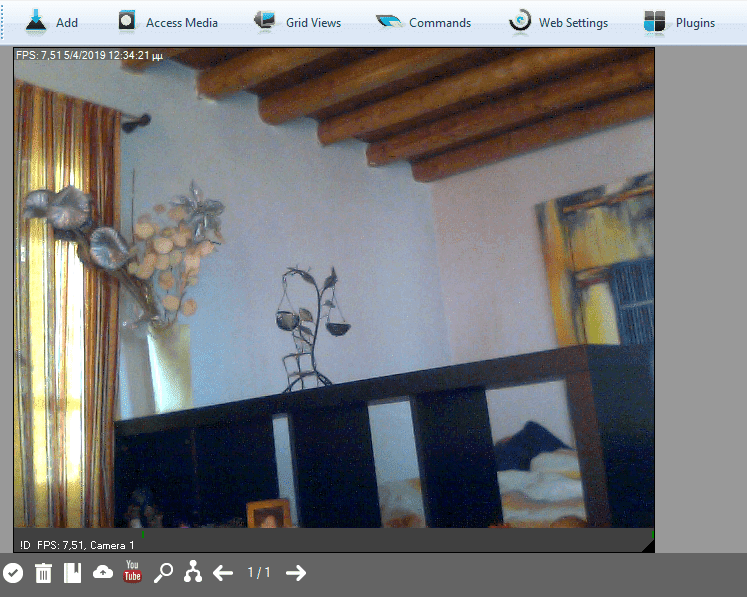The image size is (747, 597).
Task: Select the Camera 1 live video feed
Action: point(334,288)
